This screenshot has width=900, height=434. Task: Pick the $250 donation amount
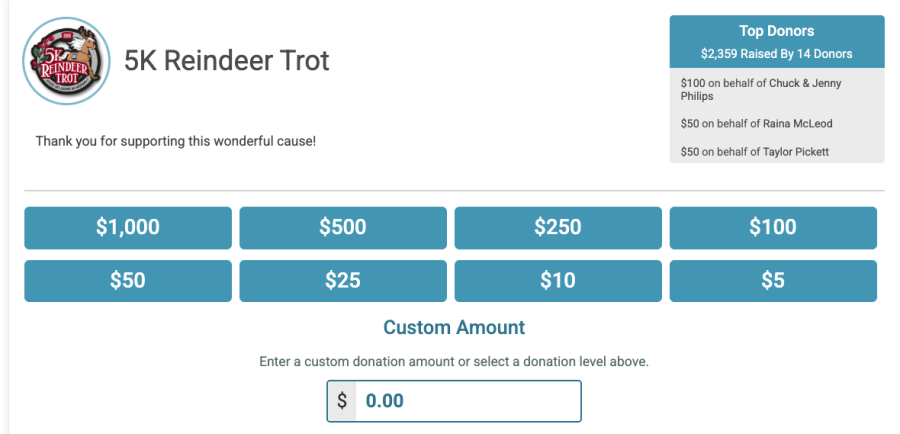(x=558, y=228)
